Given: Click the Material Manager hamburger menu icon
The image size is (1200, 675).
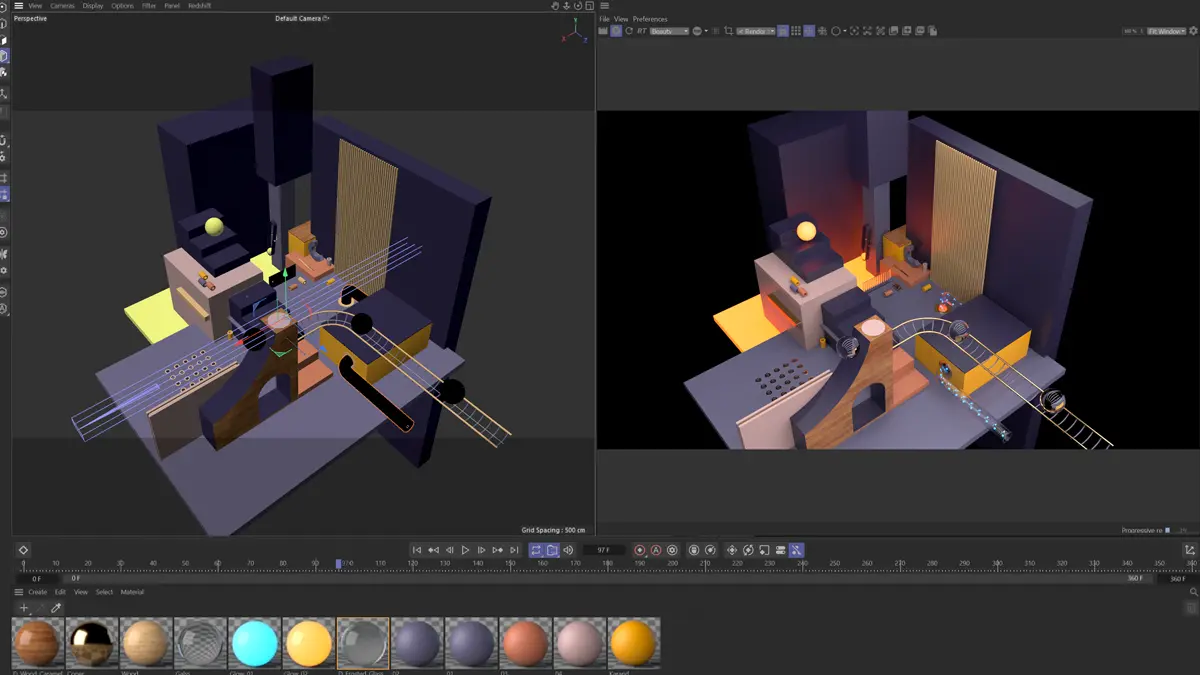Looking at the screenshot, I should 18,592.
